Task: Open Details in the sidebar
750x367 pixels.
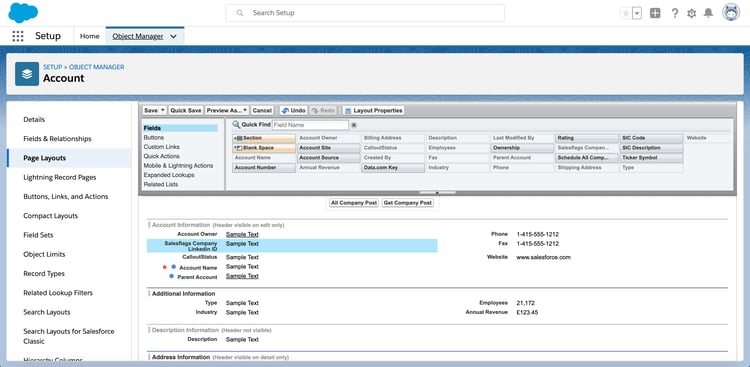Action: (34, 120)
